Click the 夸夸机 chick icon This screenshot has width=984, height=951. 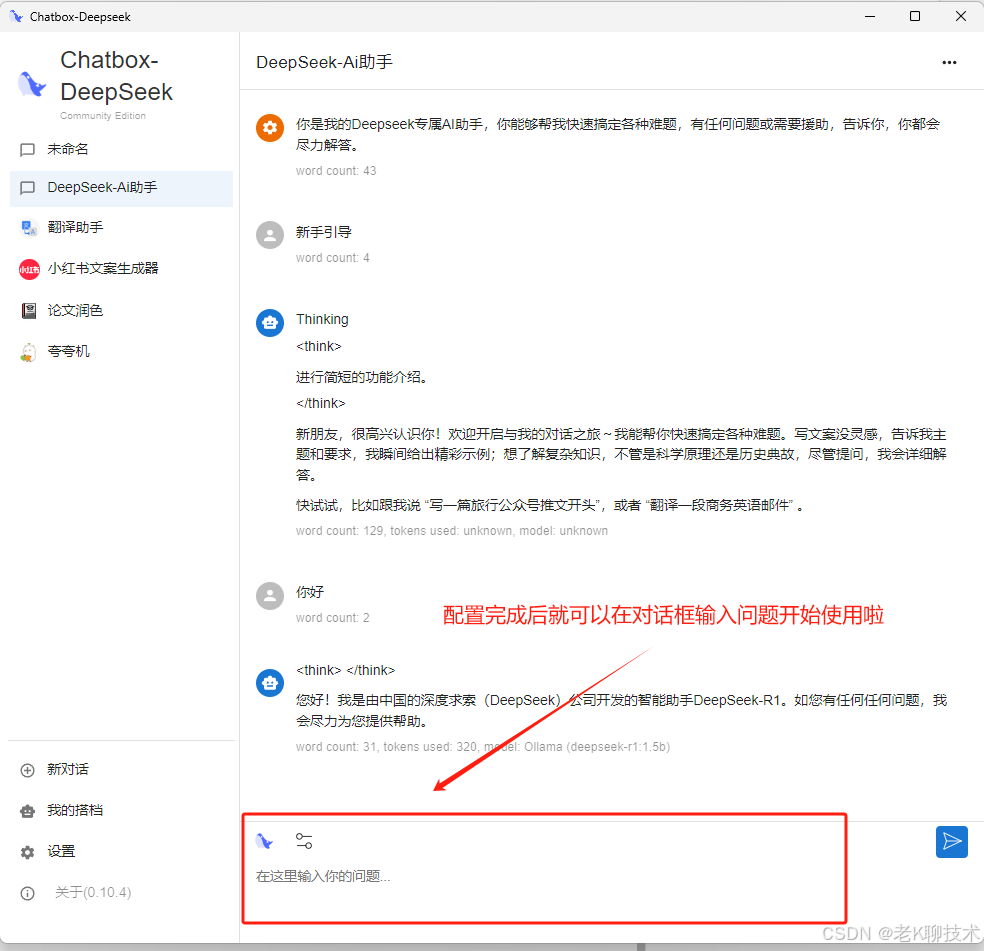coord(28,352)
